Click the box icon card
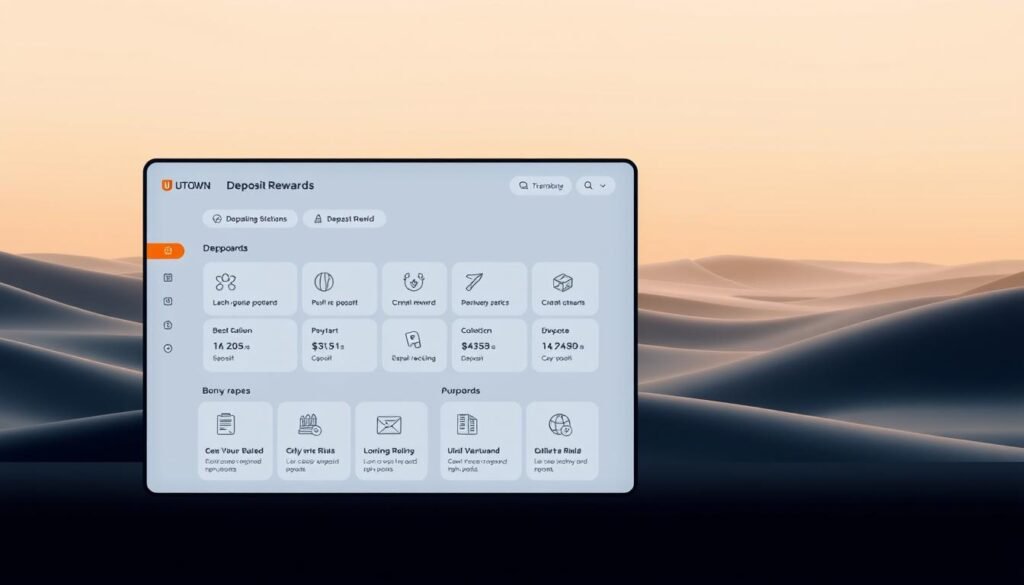The width and height of the screenshot is (1024, 585). 564,288
